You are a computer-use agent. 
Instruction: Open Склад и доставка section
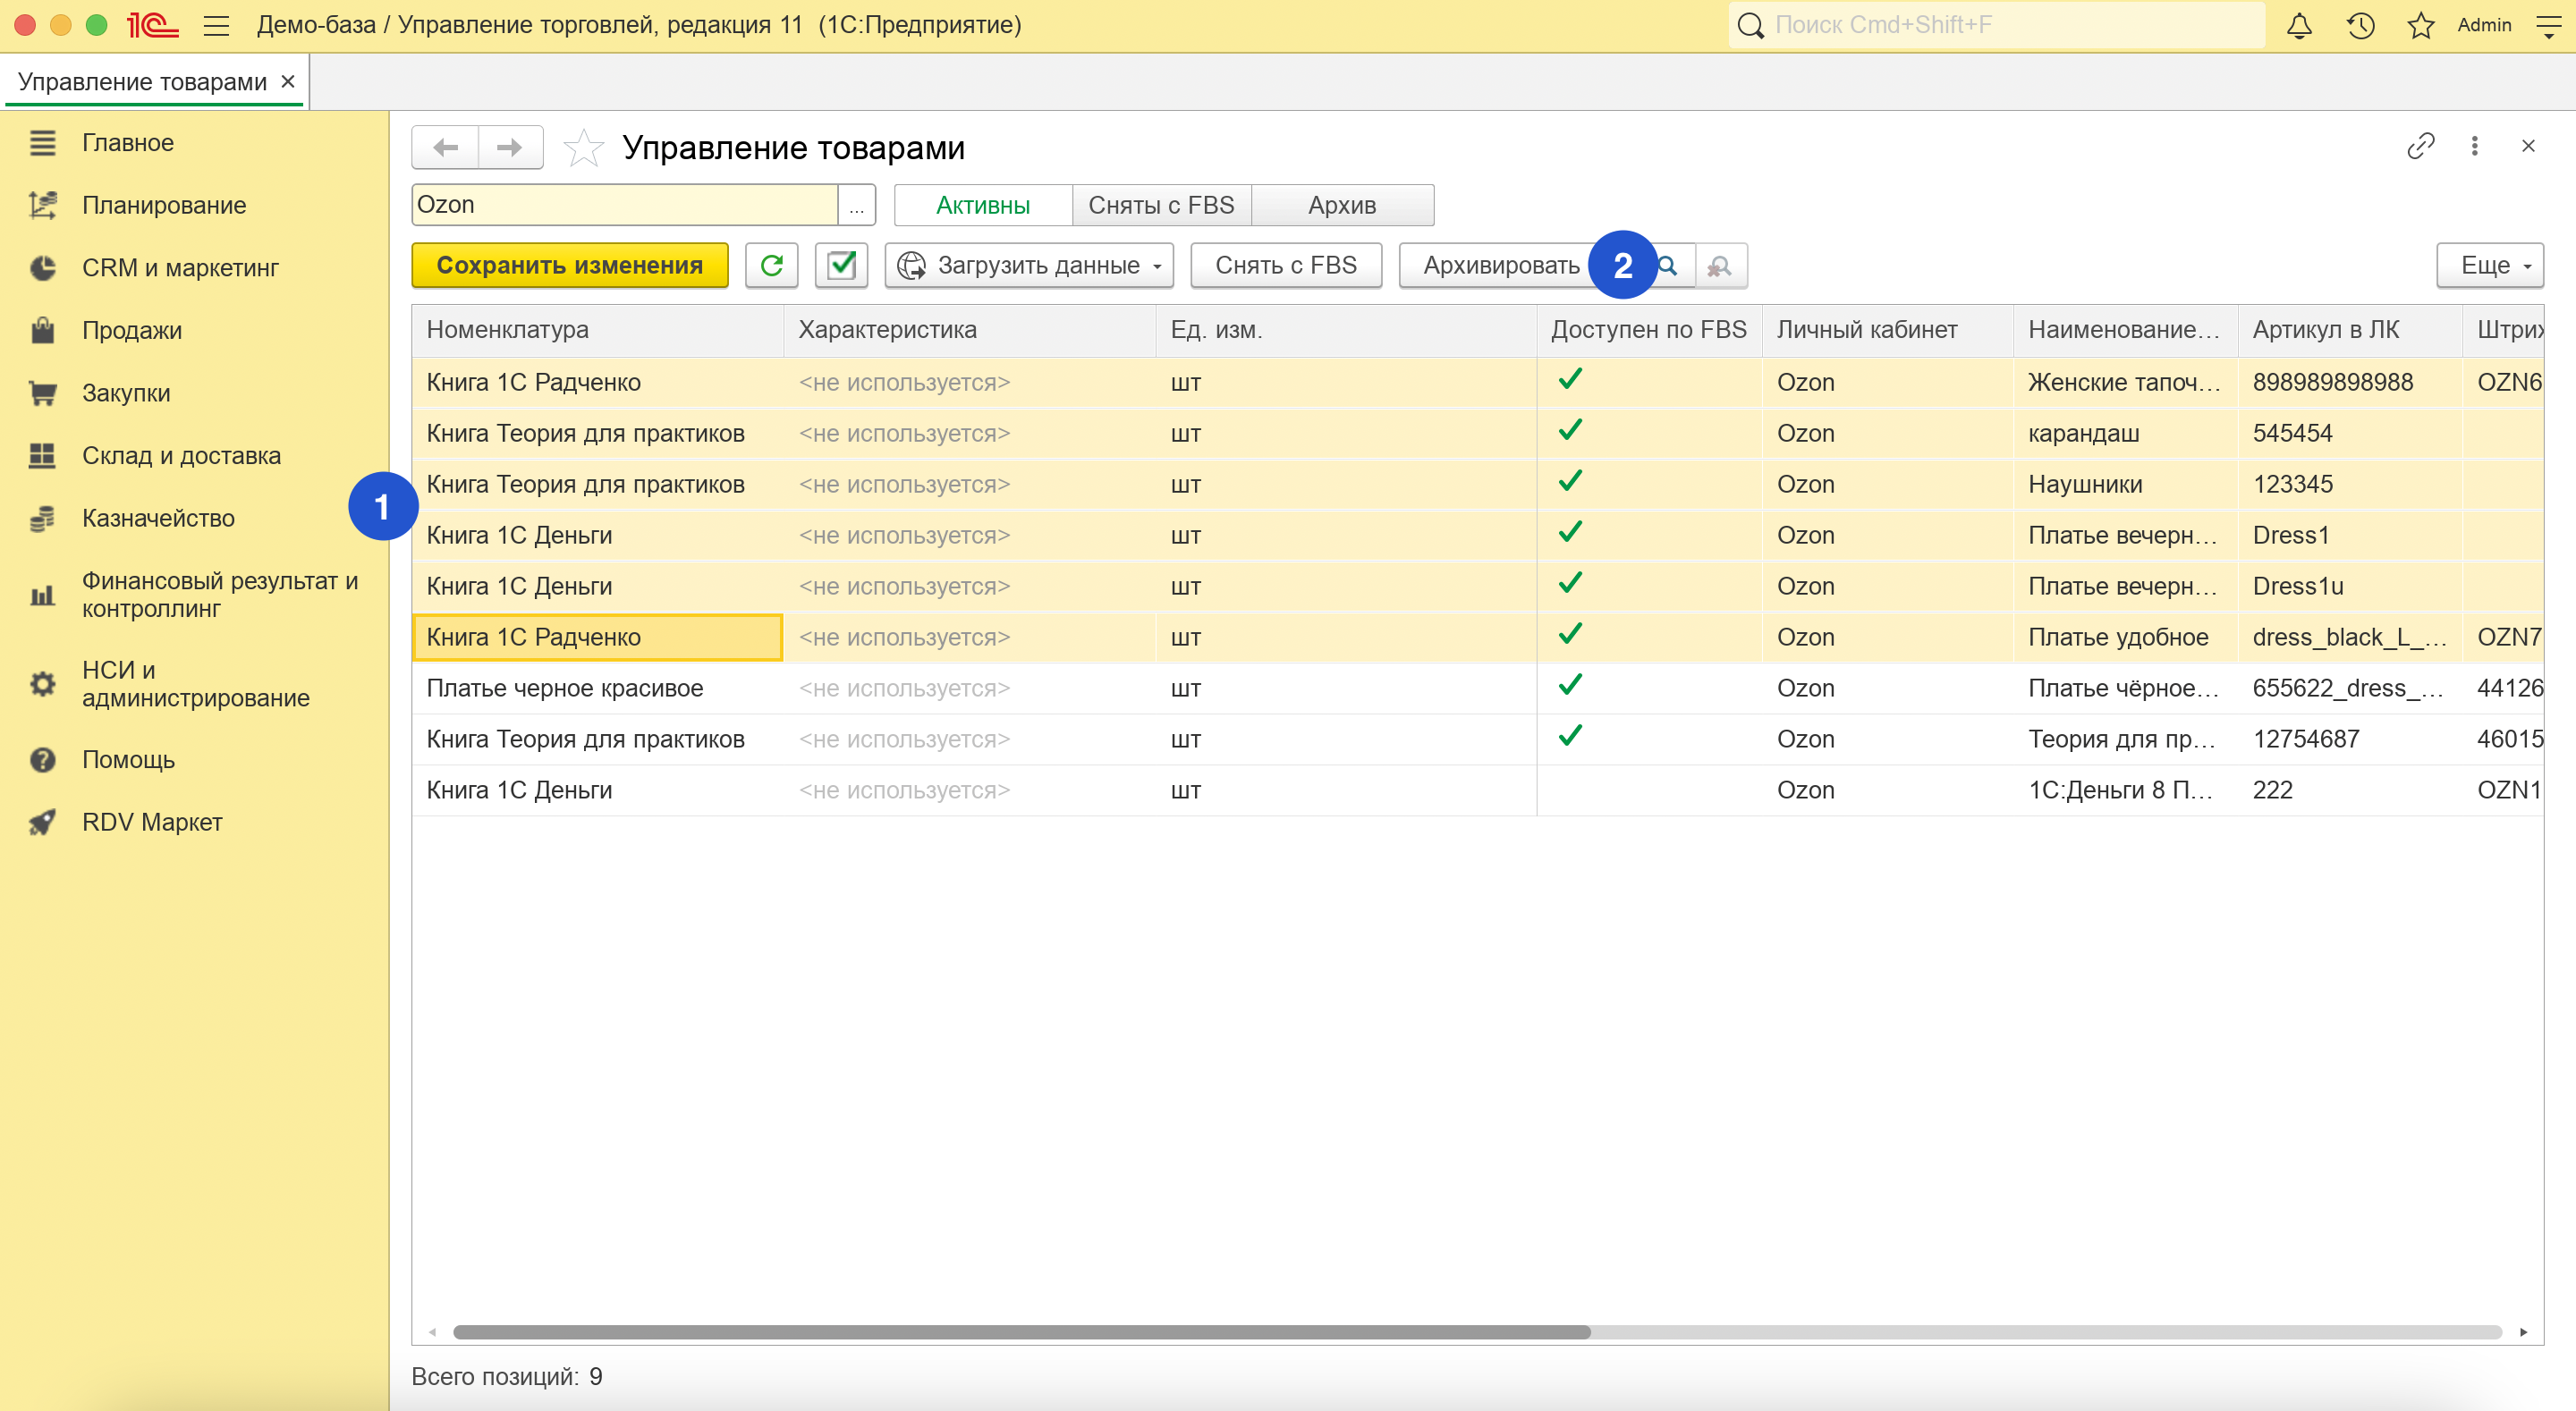point(181,456)
